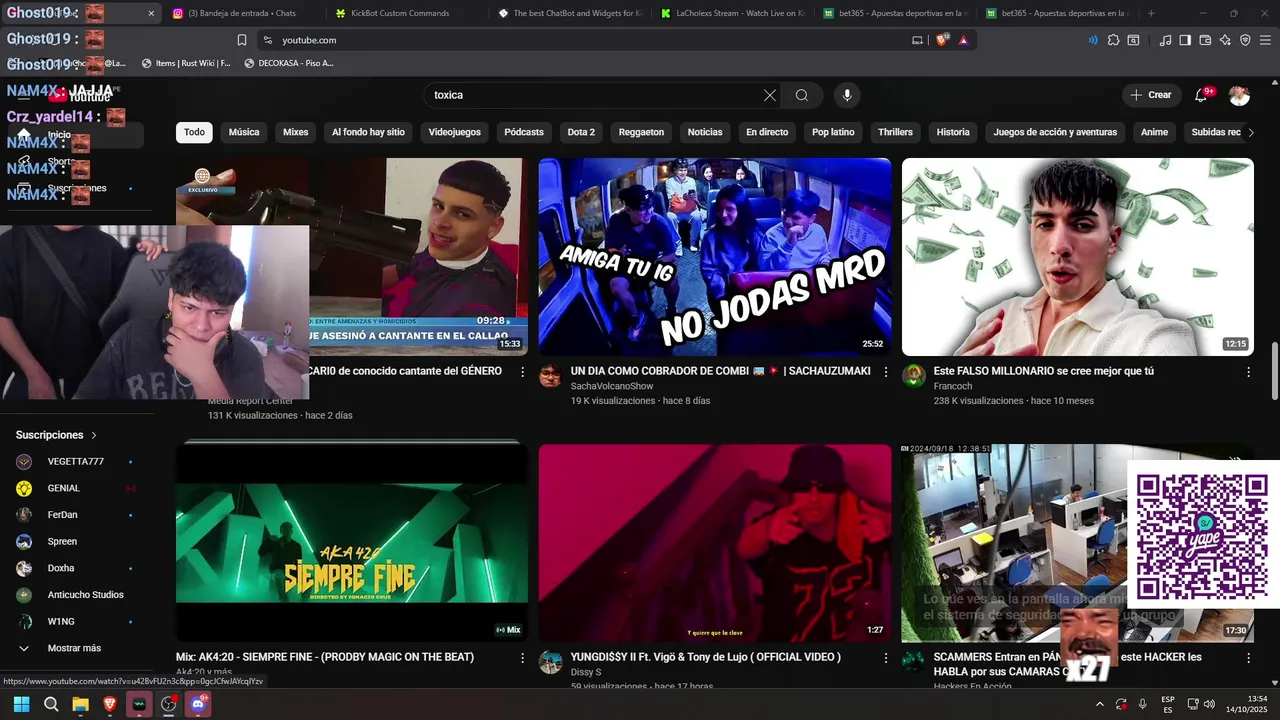Screen dimensions: 1280x720
Task: Open the account avatar menu
Action: [1240, 95]
